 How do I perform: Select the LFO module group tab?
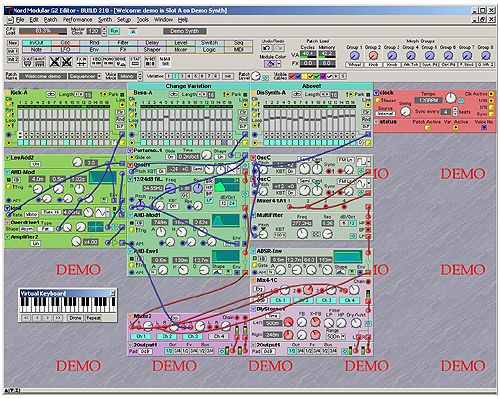[x=65, y=49]
